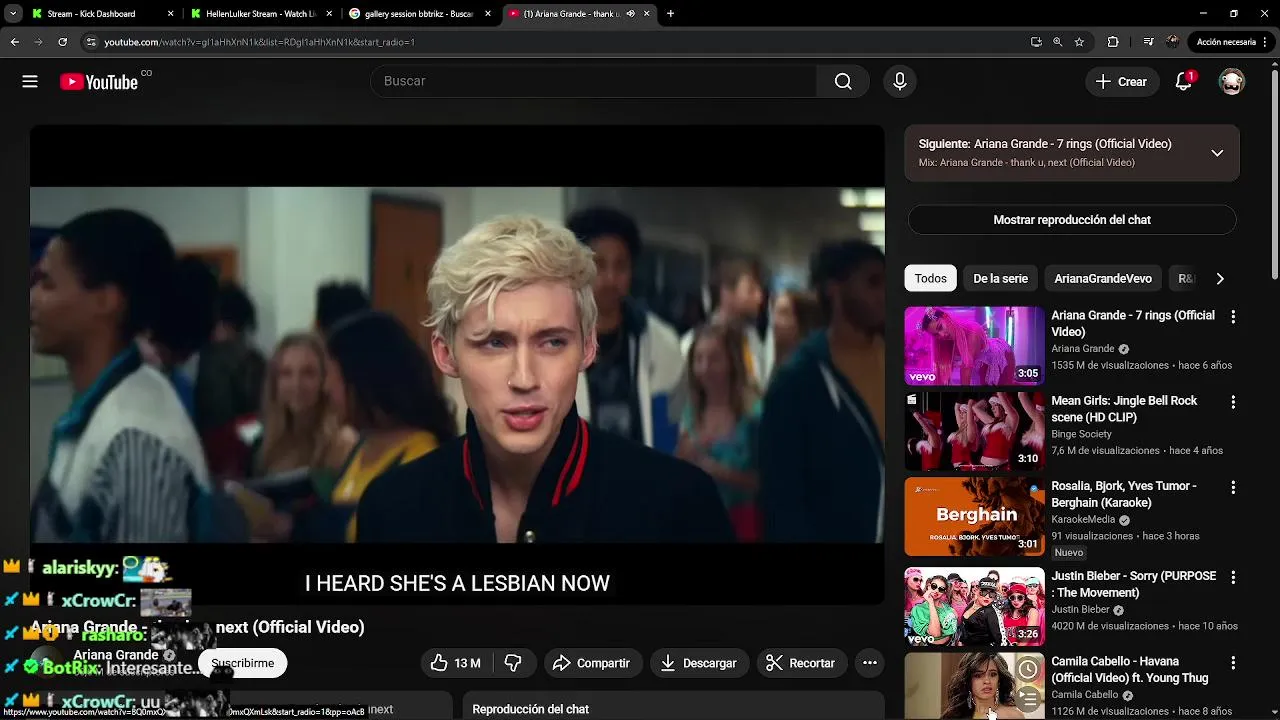The width and height of the screenshot is (1280, 720).
Task: Open the YouTube account avatar menu
Action: pyautogui.click(x=1232, y=82)
